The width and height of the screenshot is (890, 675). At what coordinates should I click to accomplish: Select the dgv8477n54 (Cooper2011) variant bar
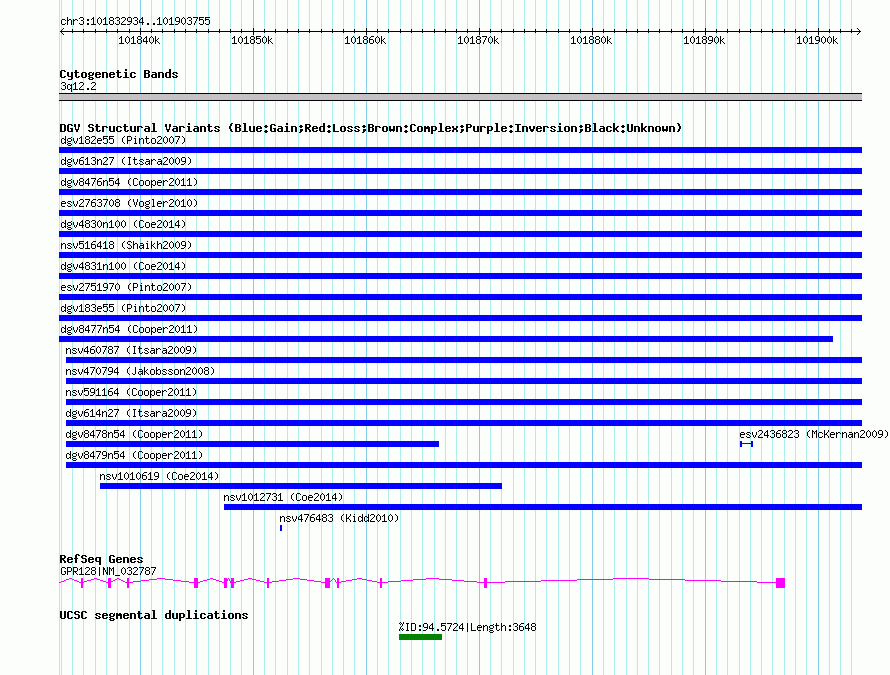click(446, 339)
